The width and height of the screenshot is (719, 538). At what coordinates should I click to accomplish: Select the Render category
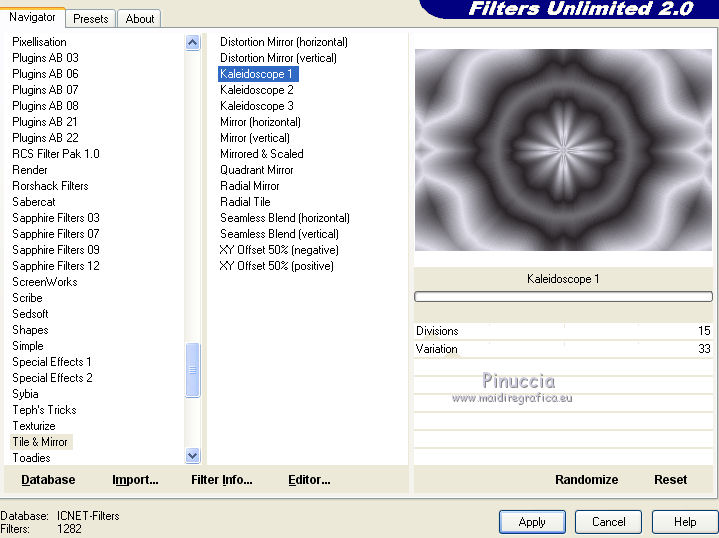coord(30,170)
